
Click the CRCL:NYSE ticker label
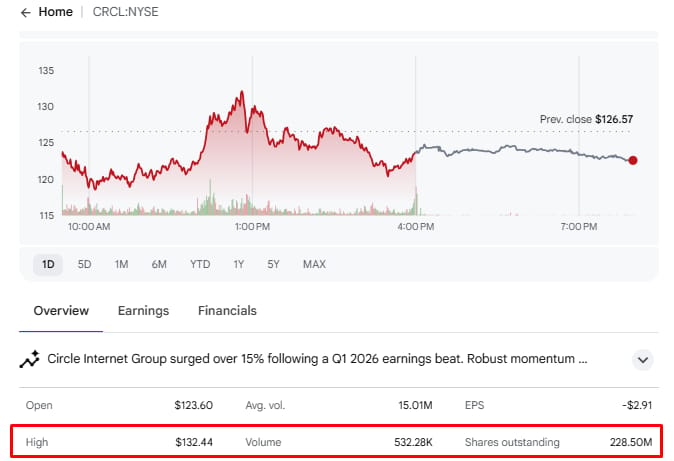tap(126, 12)
